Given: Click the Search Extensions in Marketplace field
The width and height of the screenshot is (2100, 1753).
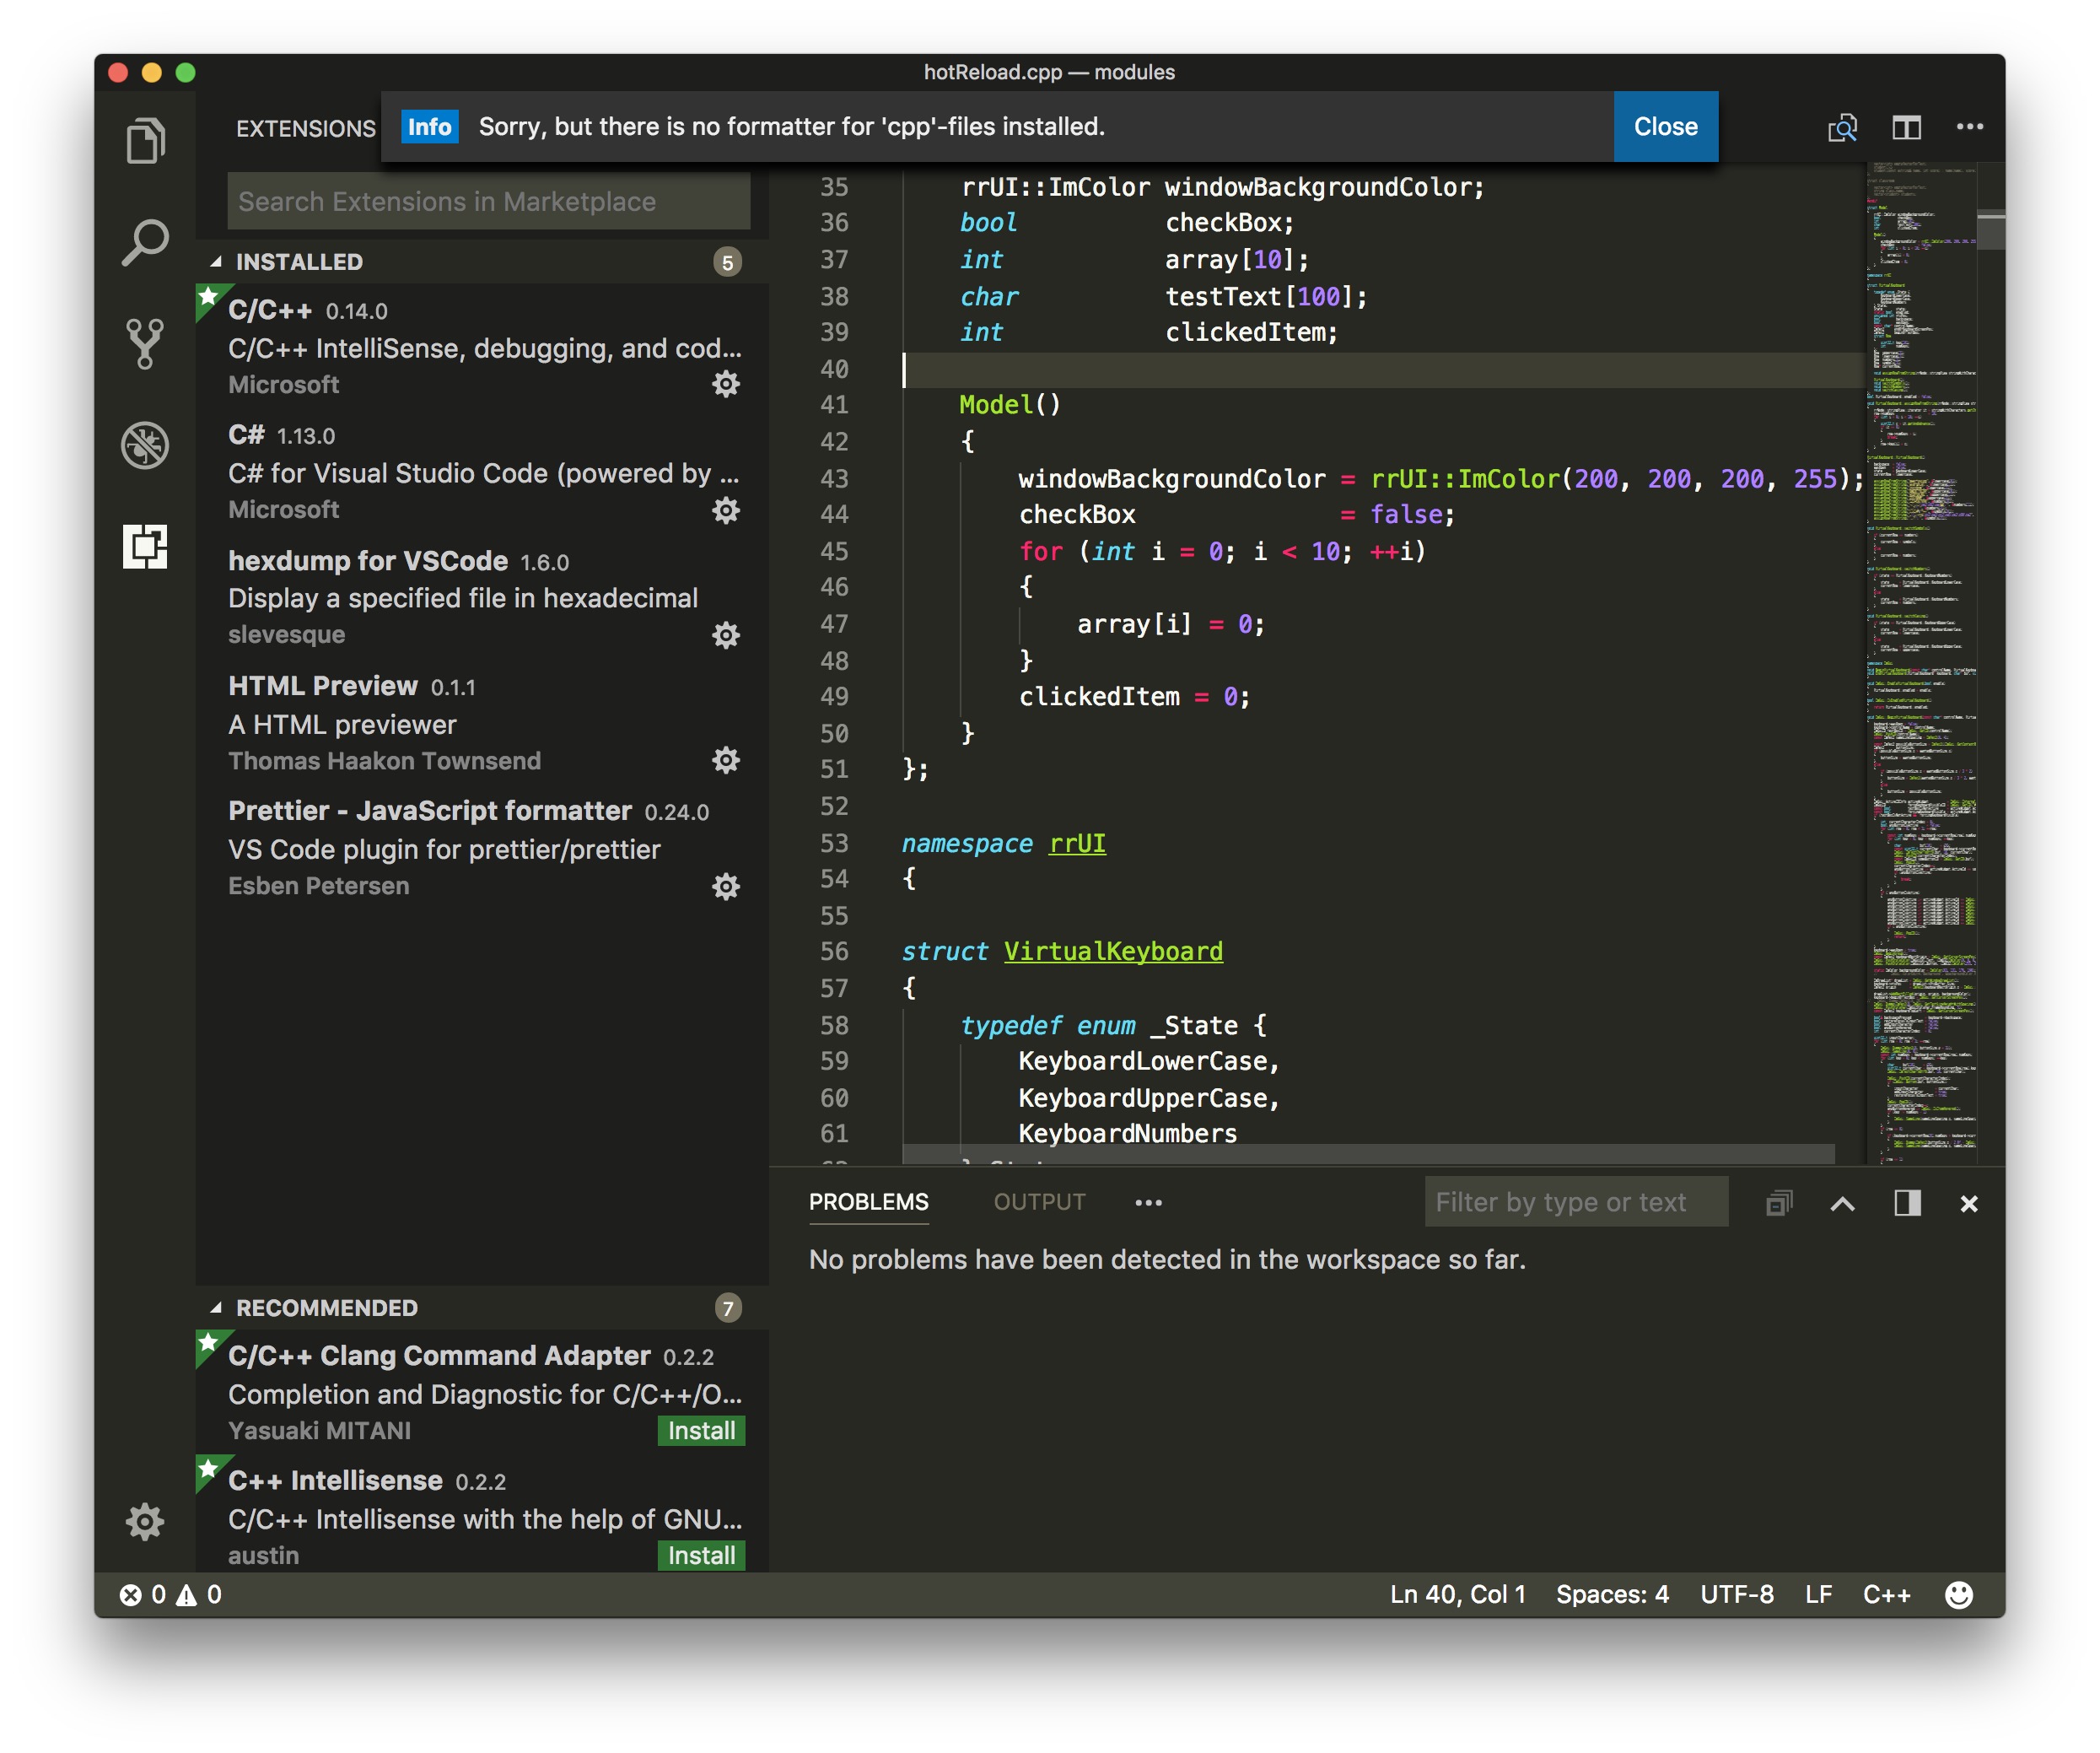Looking at the screenshot, I should click(x=489, y=201).
